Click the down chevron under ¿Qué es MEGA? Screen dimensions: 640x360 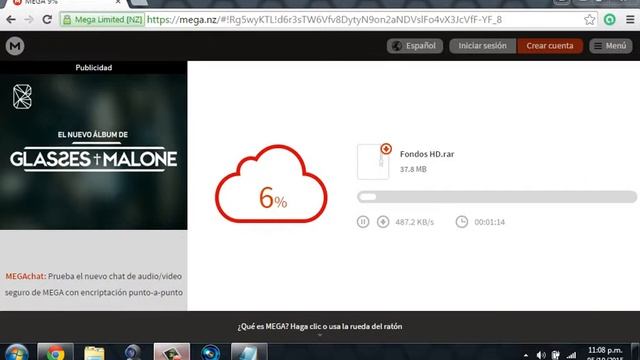(x=320, y=335)
